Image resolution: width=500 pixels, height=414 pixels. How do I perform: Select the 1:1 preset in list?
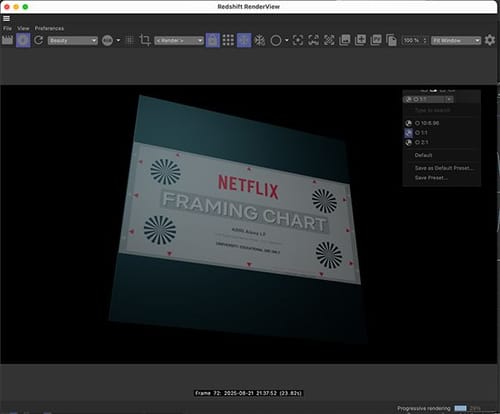pyautogui.click(x=421, y=133)
